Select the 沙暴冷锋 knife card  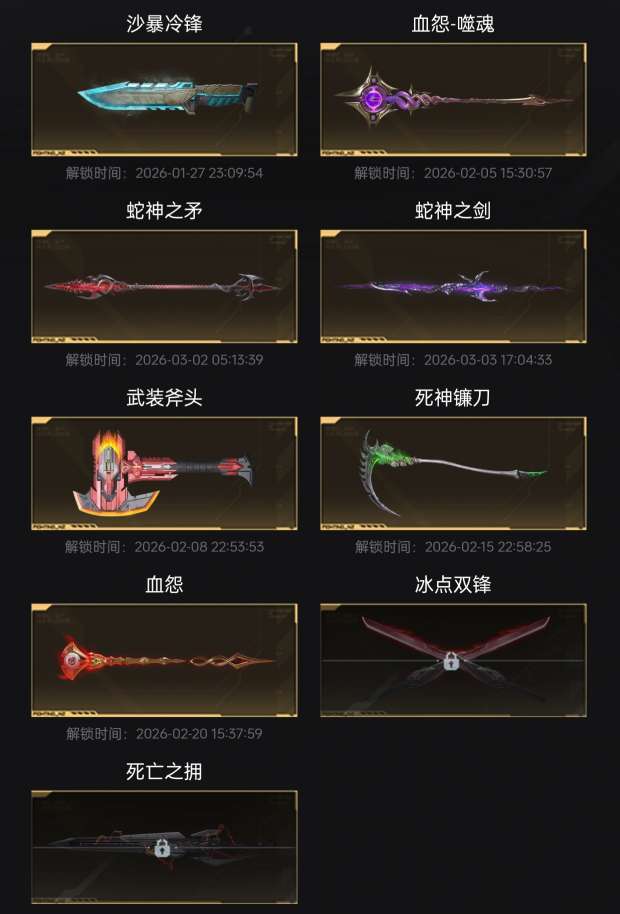tap(164, 100)
